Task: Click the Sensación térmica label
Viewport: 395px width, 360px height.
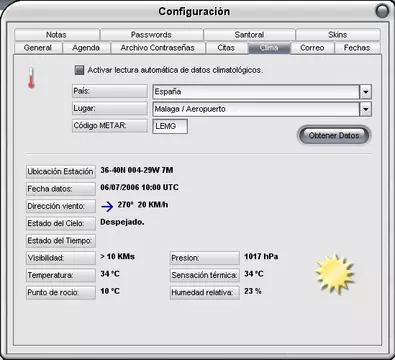Action: coord(205,275)
